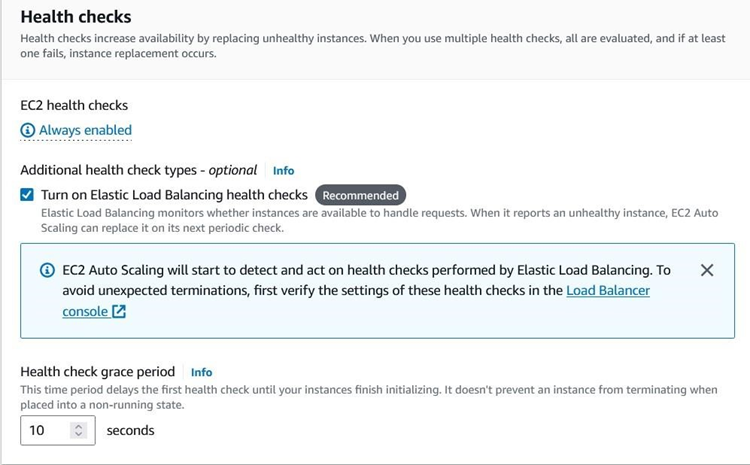Click the info icon beside "Always enabled"
750x465 pixels.
(x=28, y=130)
